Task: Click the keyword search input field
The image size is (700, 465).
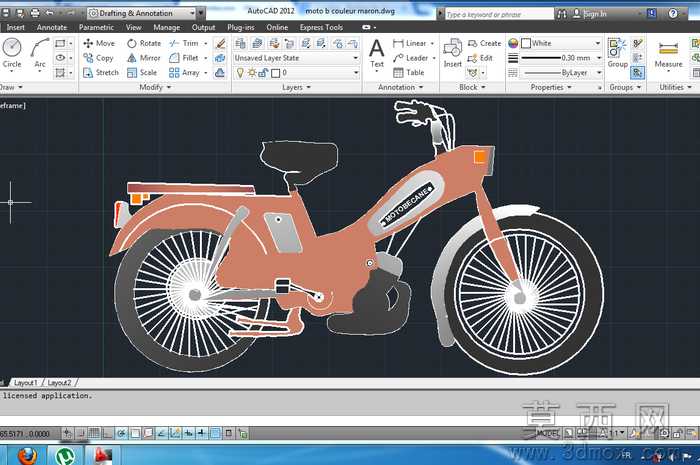Action: [499, 14]
